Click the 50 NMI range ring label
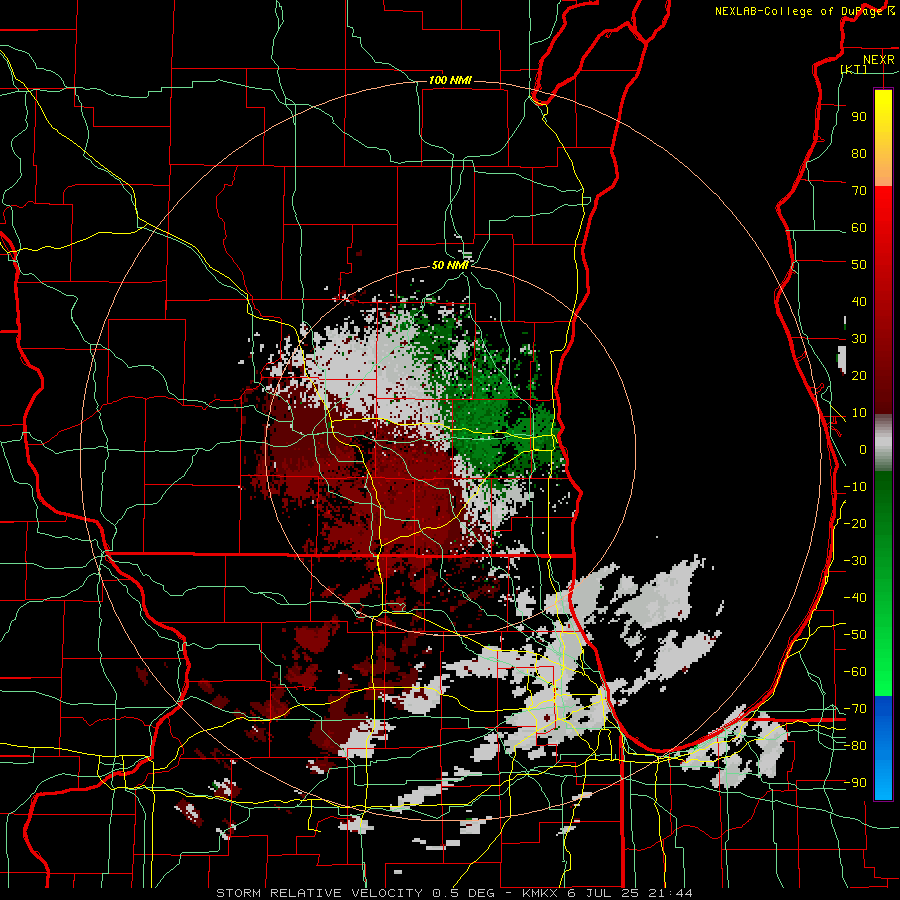Image resolution: width=900 pixels, height=900 pixels. point(450,265)
